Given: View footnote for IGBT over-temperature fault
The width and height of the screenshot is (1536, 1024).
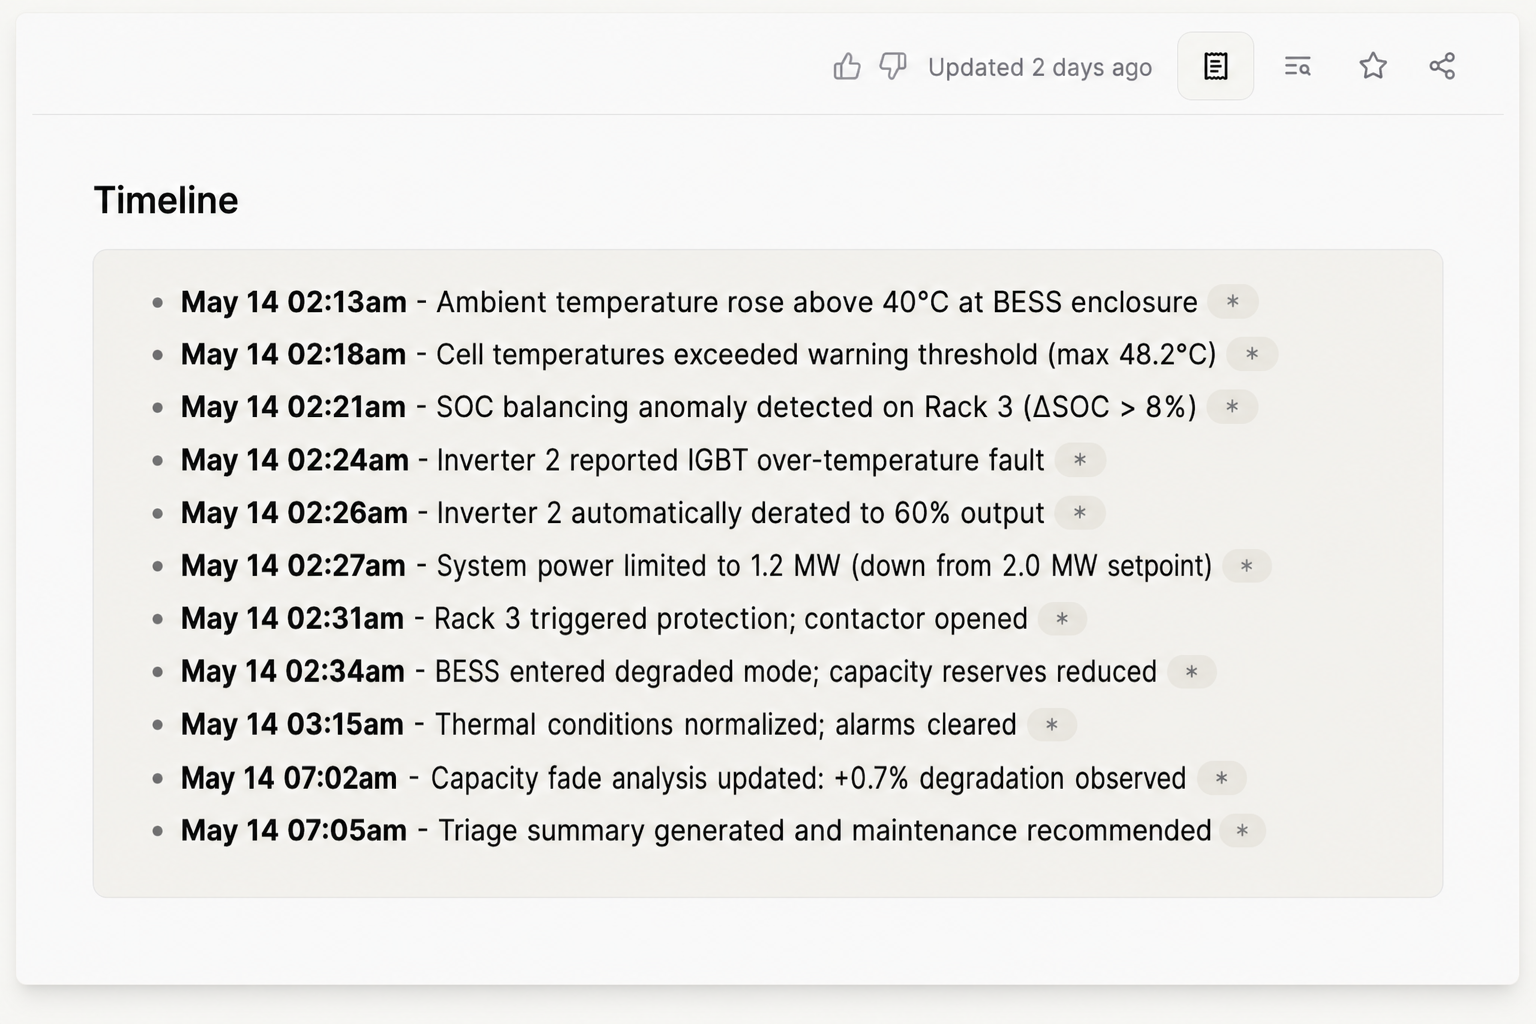Looking at the screenshot, I should 1079,460.
